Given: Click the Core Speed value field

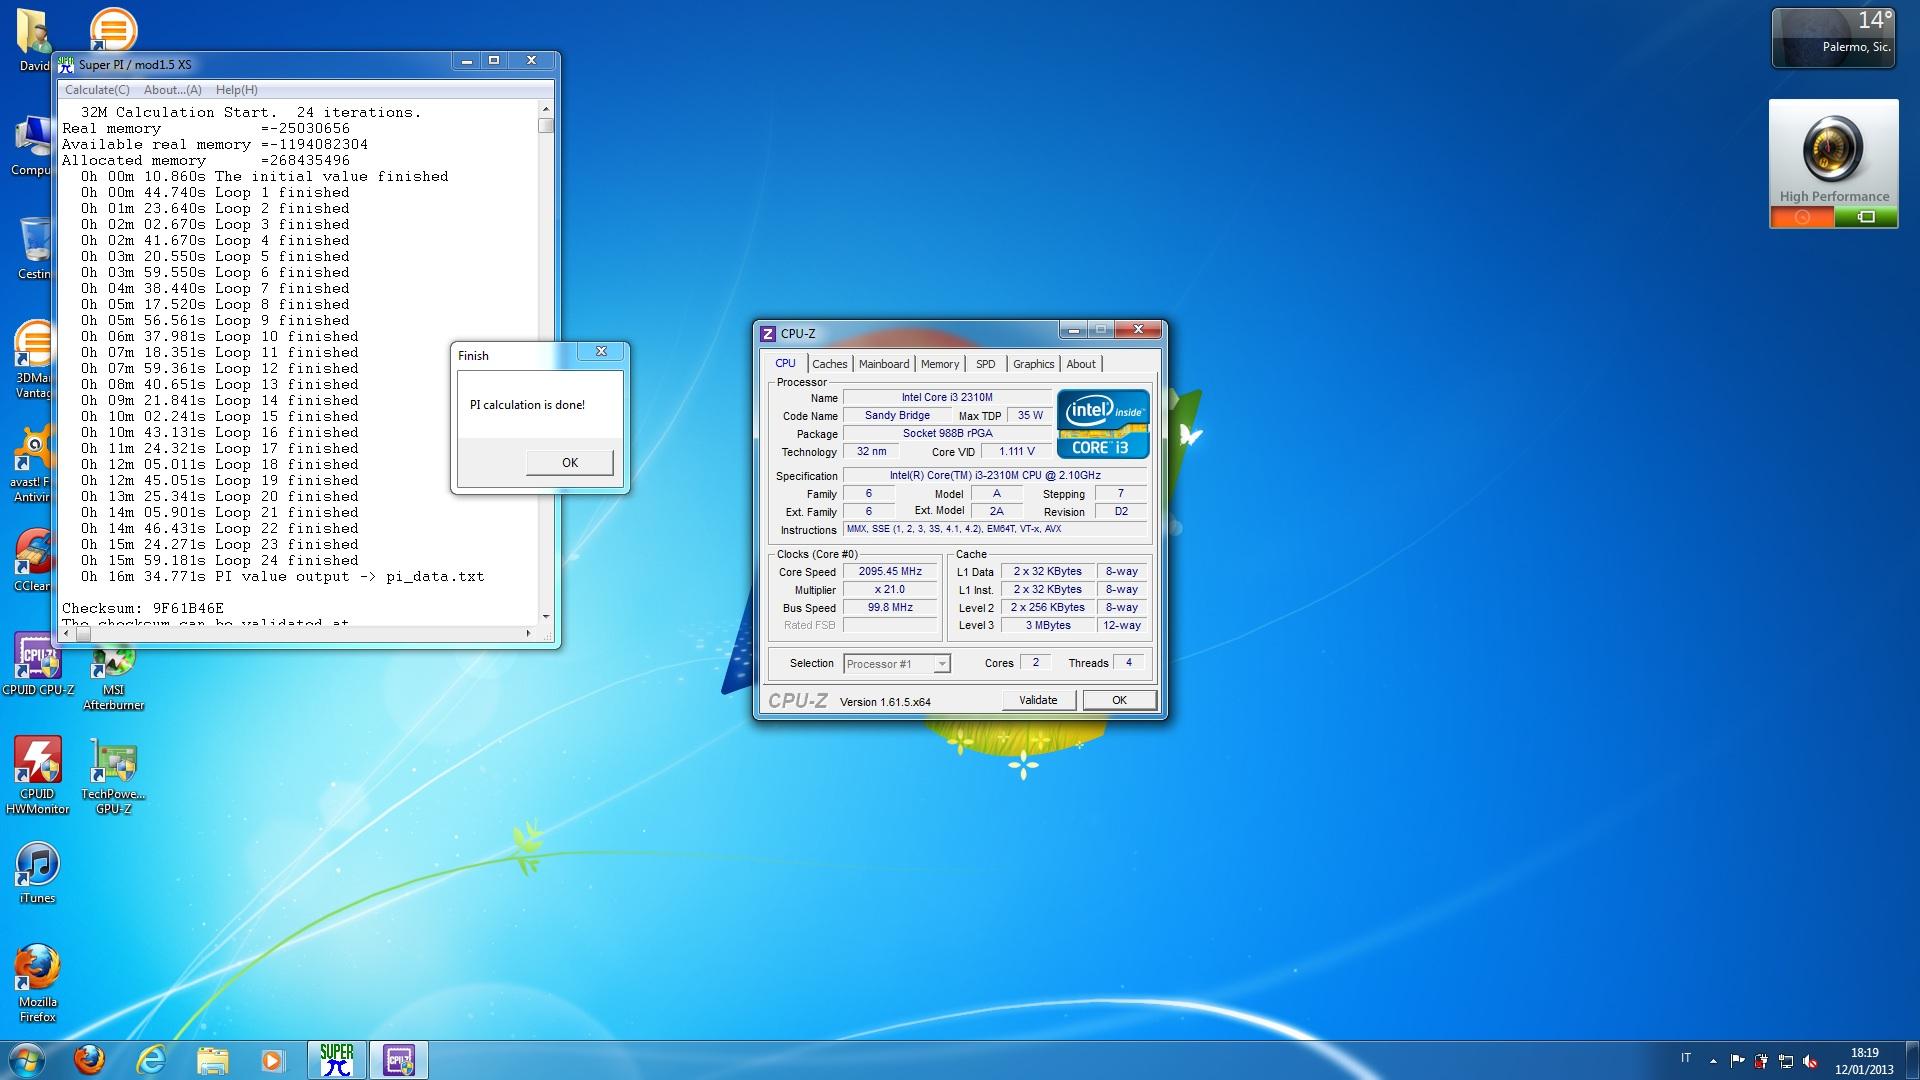Looking at the screenshot, I should pyautogui.click(x=889, y=572).
